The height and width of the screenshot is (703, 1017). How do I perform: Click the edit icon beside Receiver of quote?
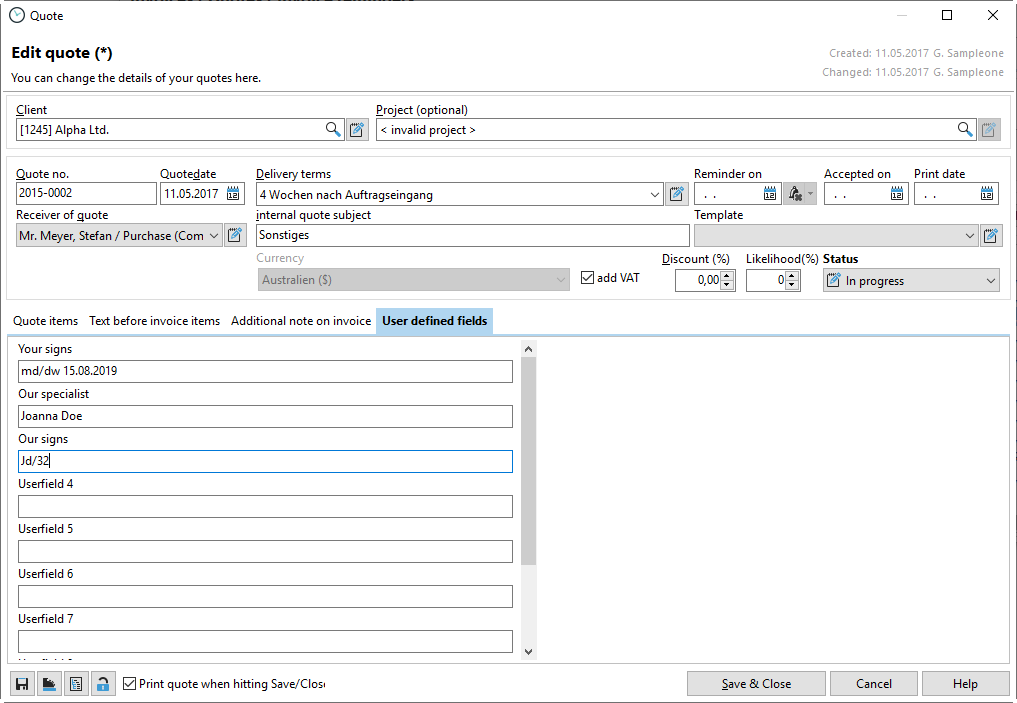pos(234,236)
